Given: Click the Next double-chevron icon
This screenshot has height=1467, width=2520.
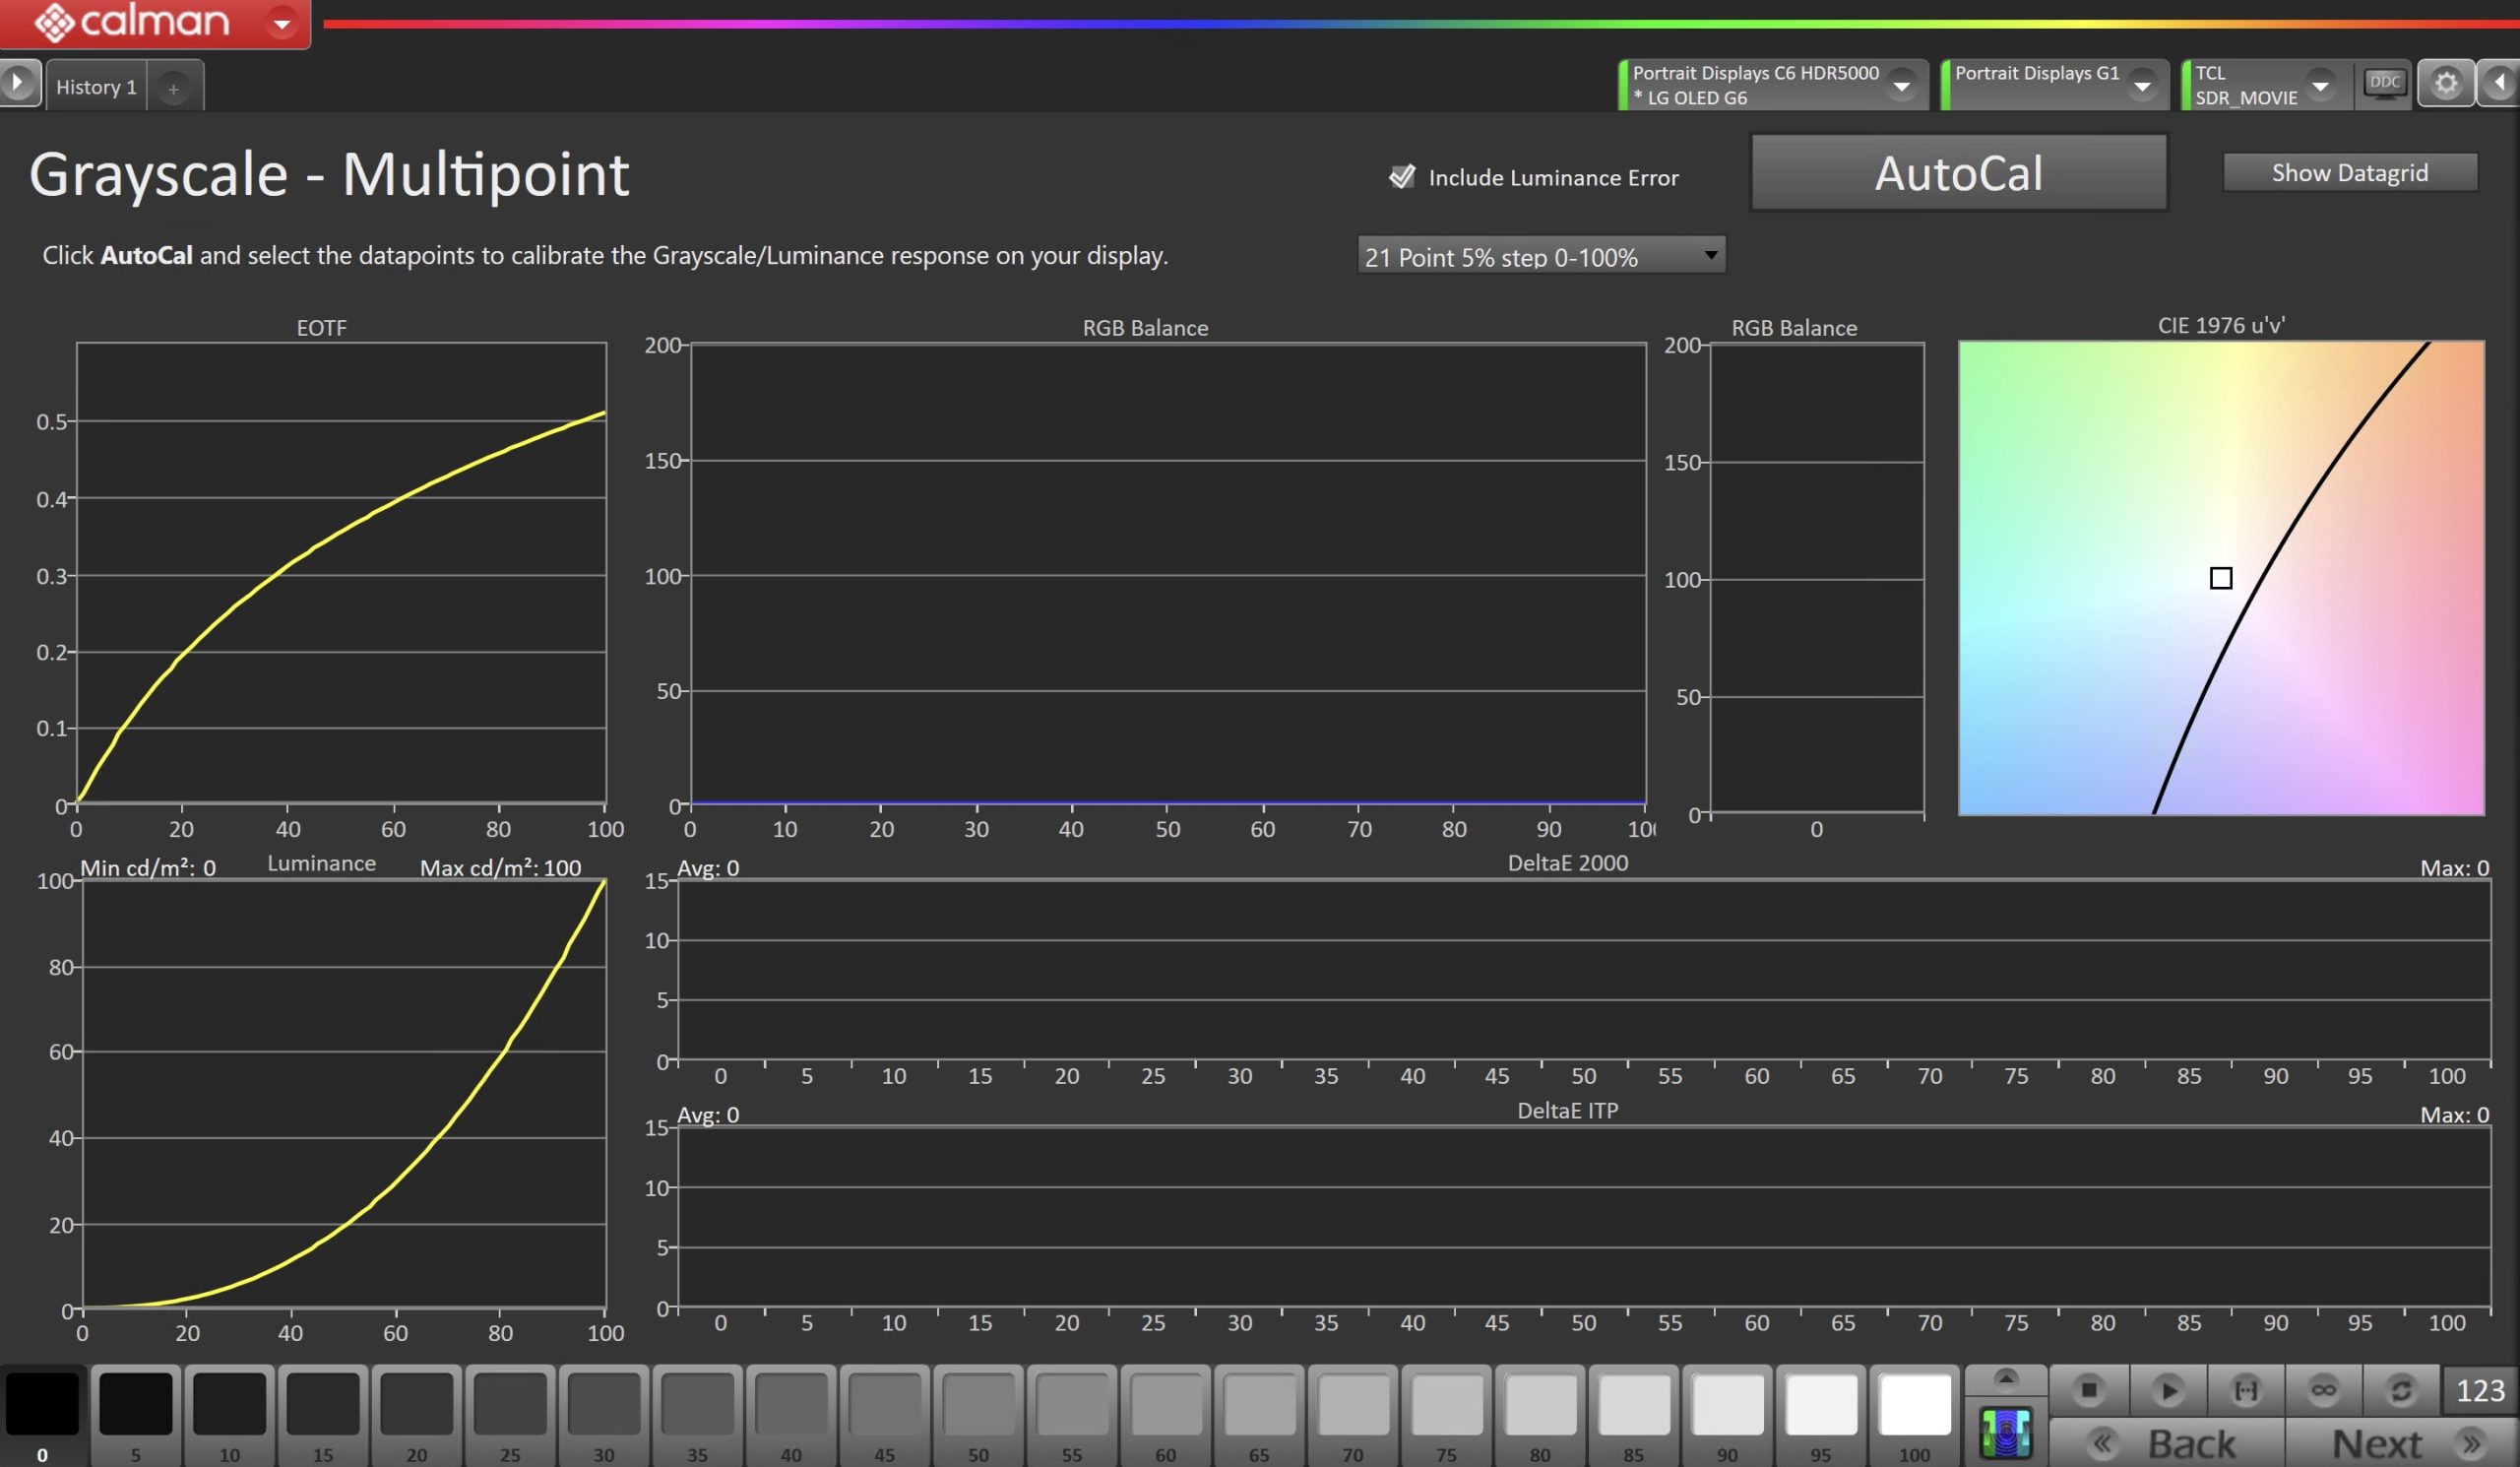Looking at the screenshot, I should (2473, 1443).
